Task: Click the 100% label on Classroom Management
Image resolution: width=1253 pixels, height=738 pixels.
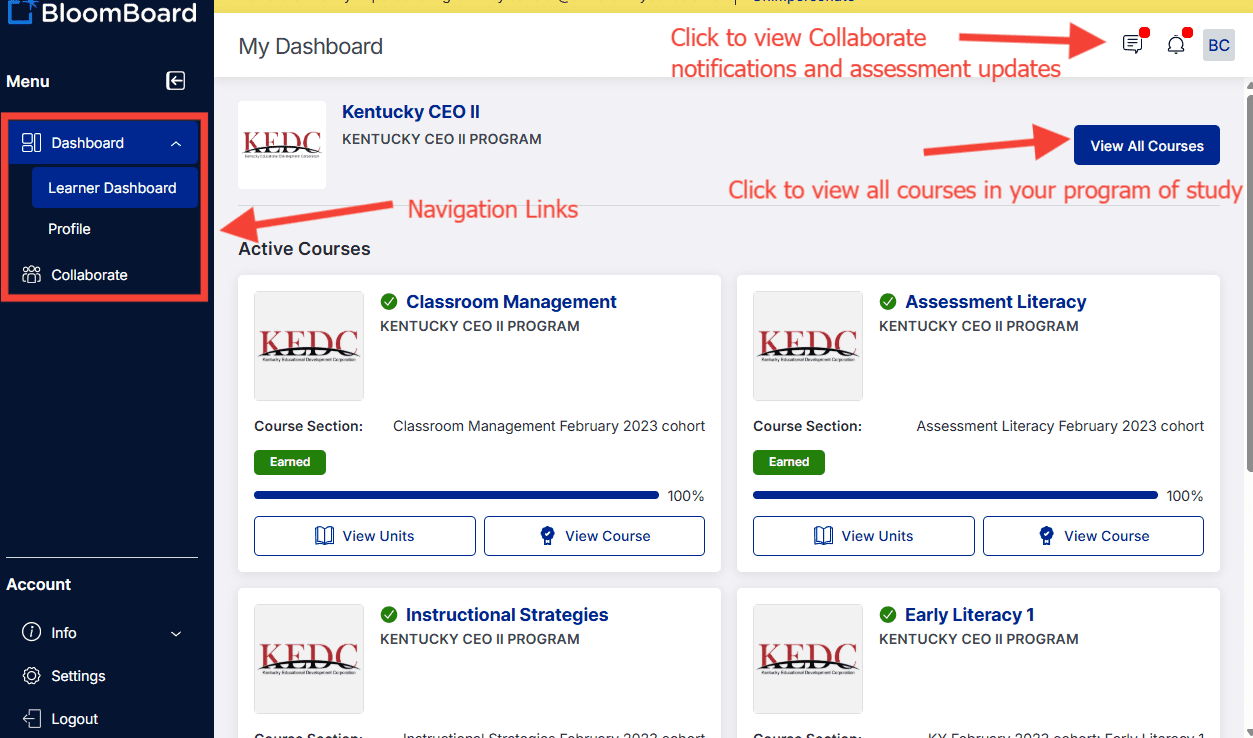Action: point(686,496)
